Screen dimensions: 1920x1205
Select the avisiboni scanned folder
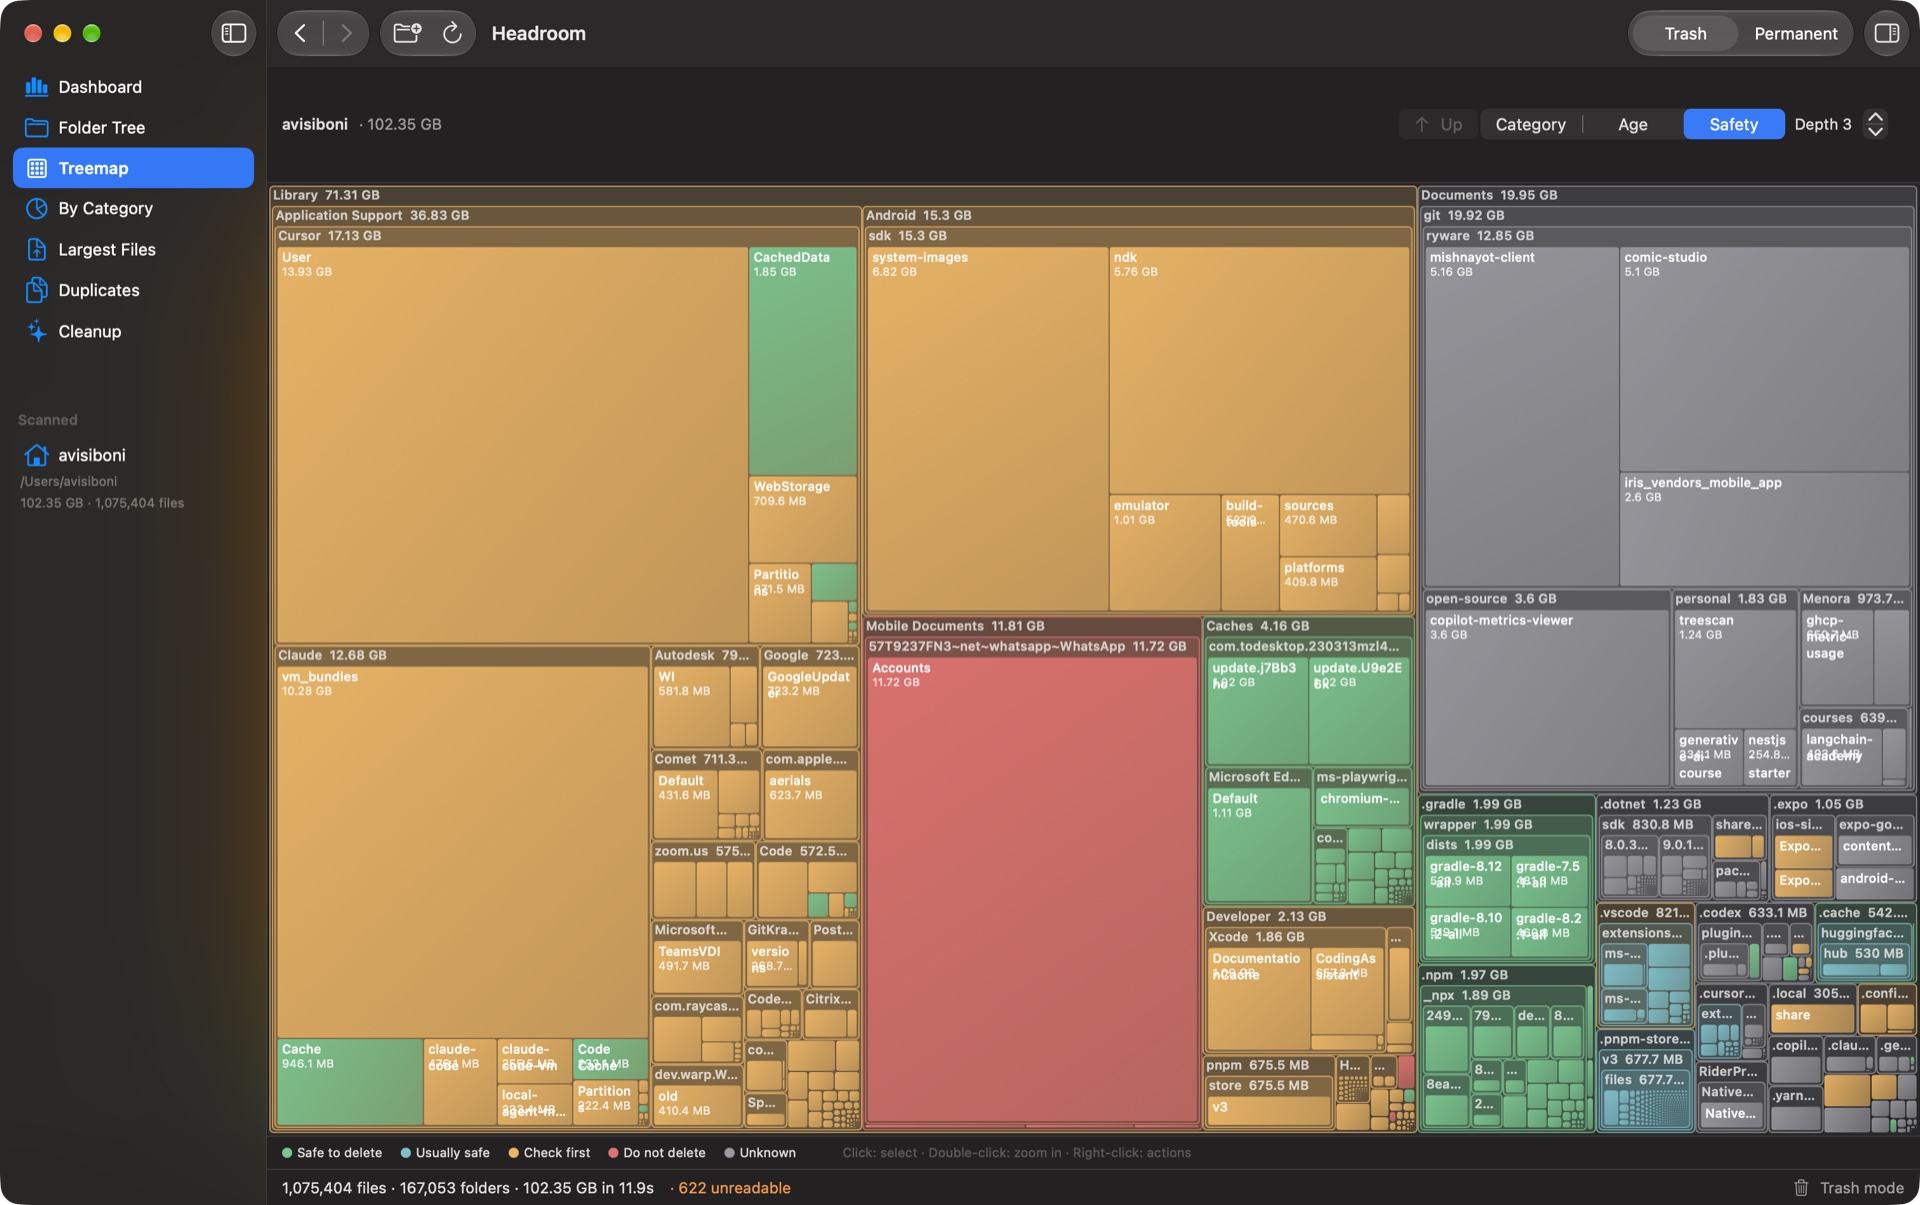(x=133, y=476)
